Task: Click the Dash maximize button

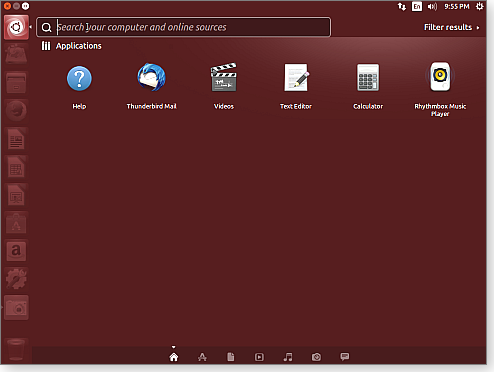Action: tap(25, 6)
